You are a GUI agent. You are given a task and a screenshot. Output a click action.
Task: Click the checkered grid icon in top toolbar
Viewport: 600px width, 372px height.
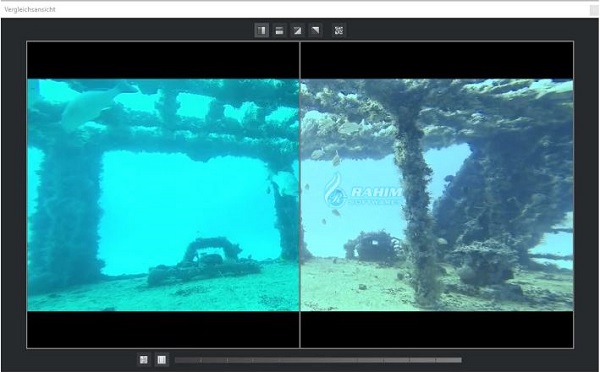click(x=339, y=30)
